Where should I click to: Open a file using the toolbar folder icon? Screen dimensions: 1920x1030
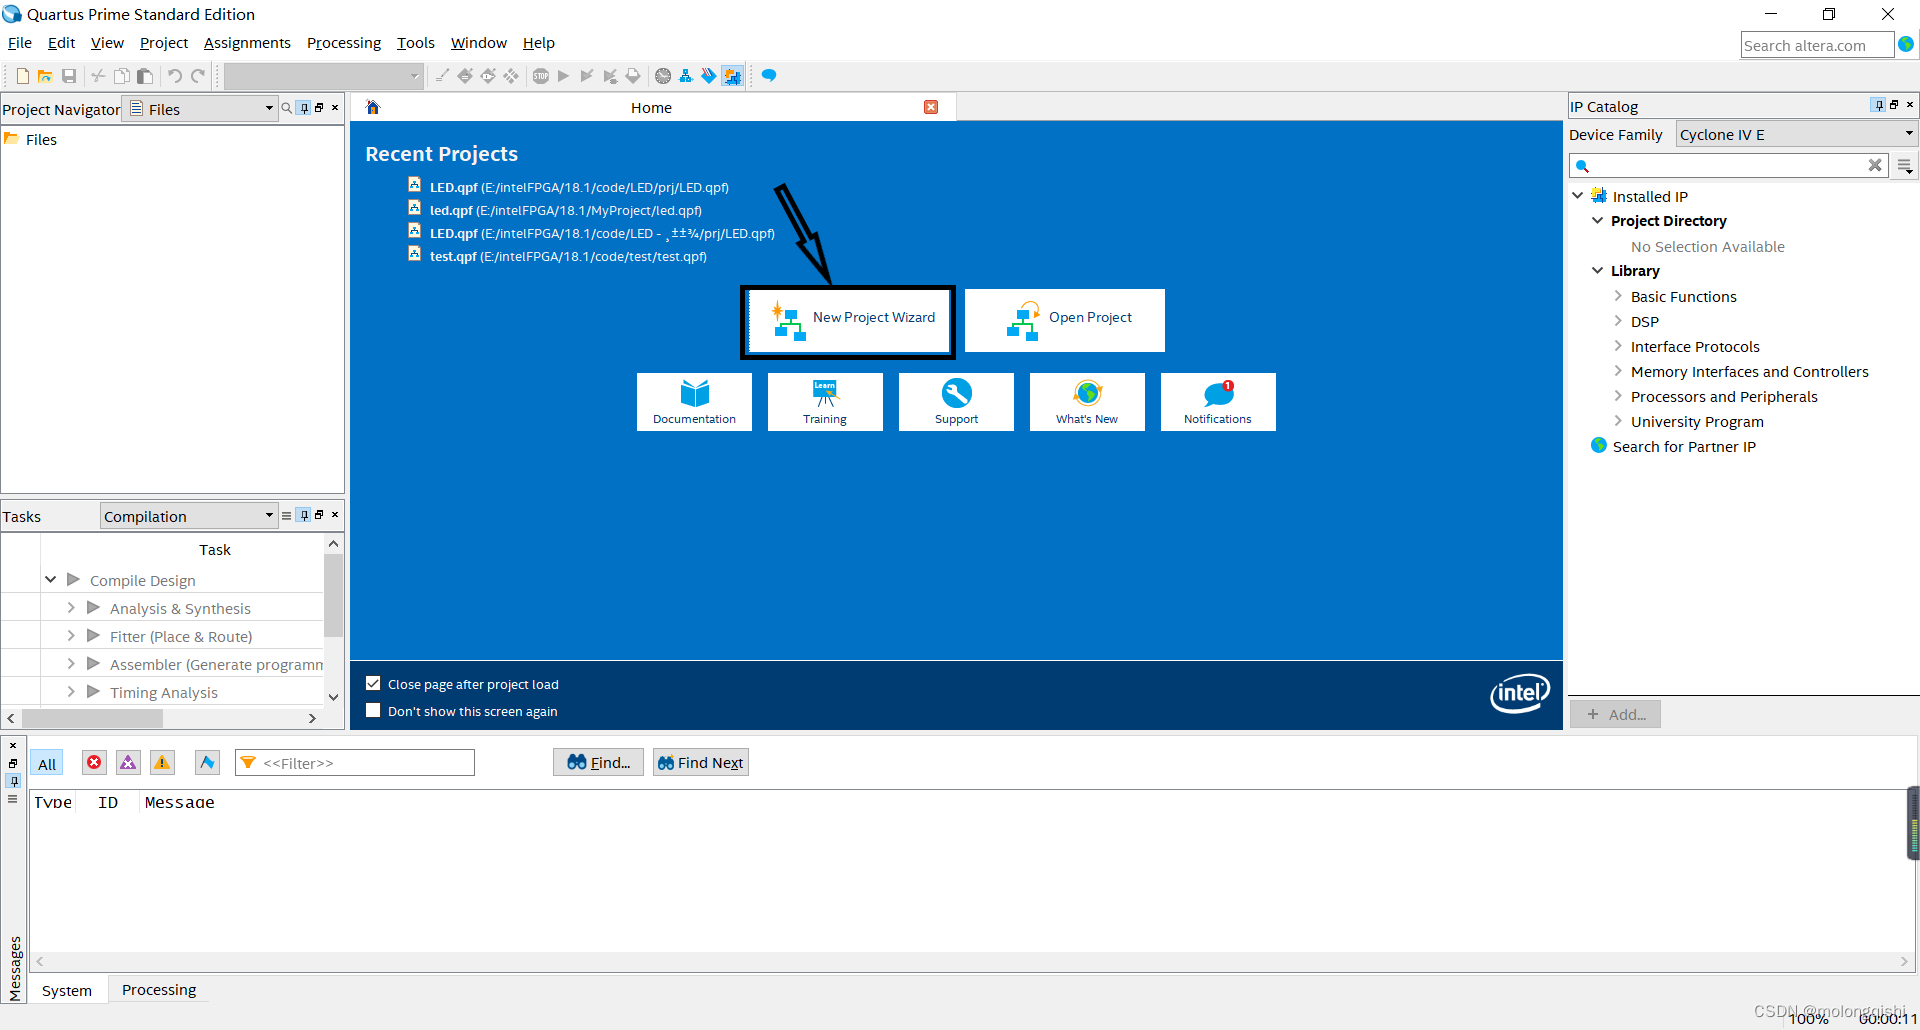click(x=45, y=76)
